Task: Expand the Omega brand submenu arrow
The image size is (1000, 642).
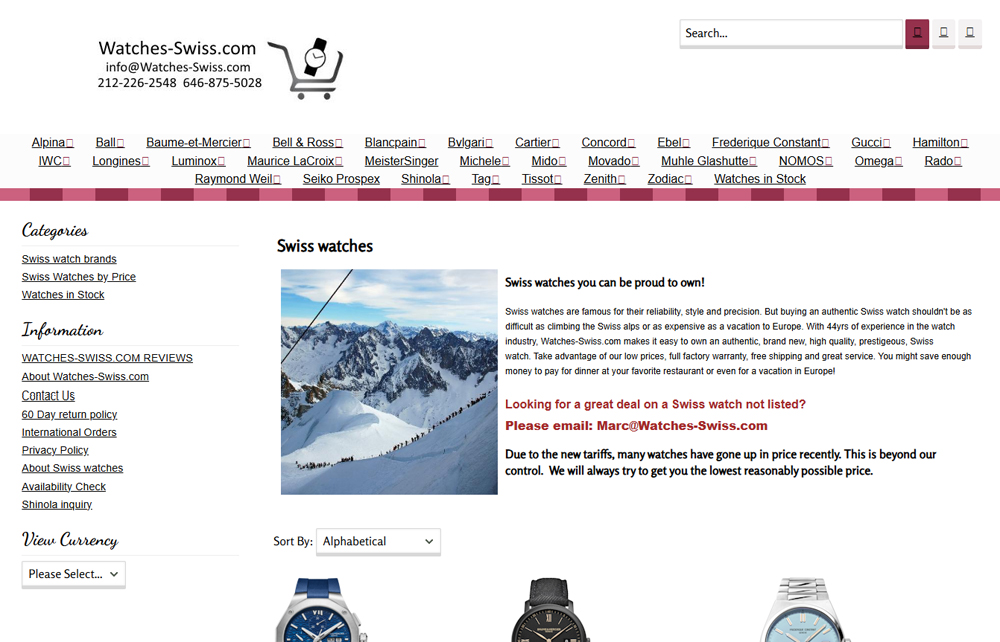Action: 898,162
